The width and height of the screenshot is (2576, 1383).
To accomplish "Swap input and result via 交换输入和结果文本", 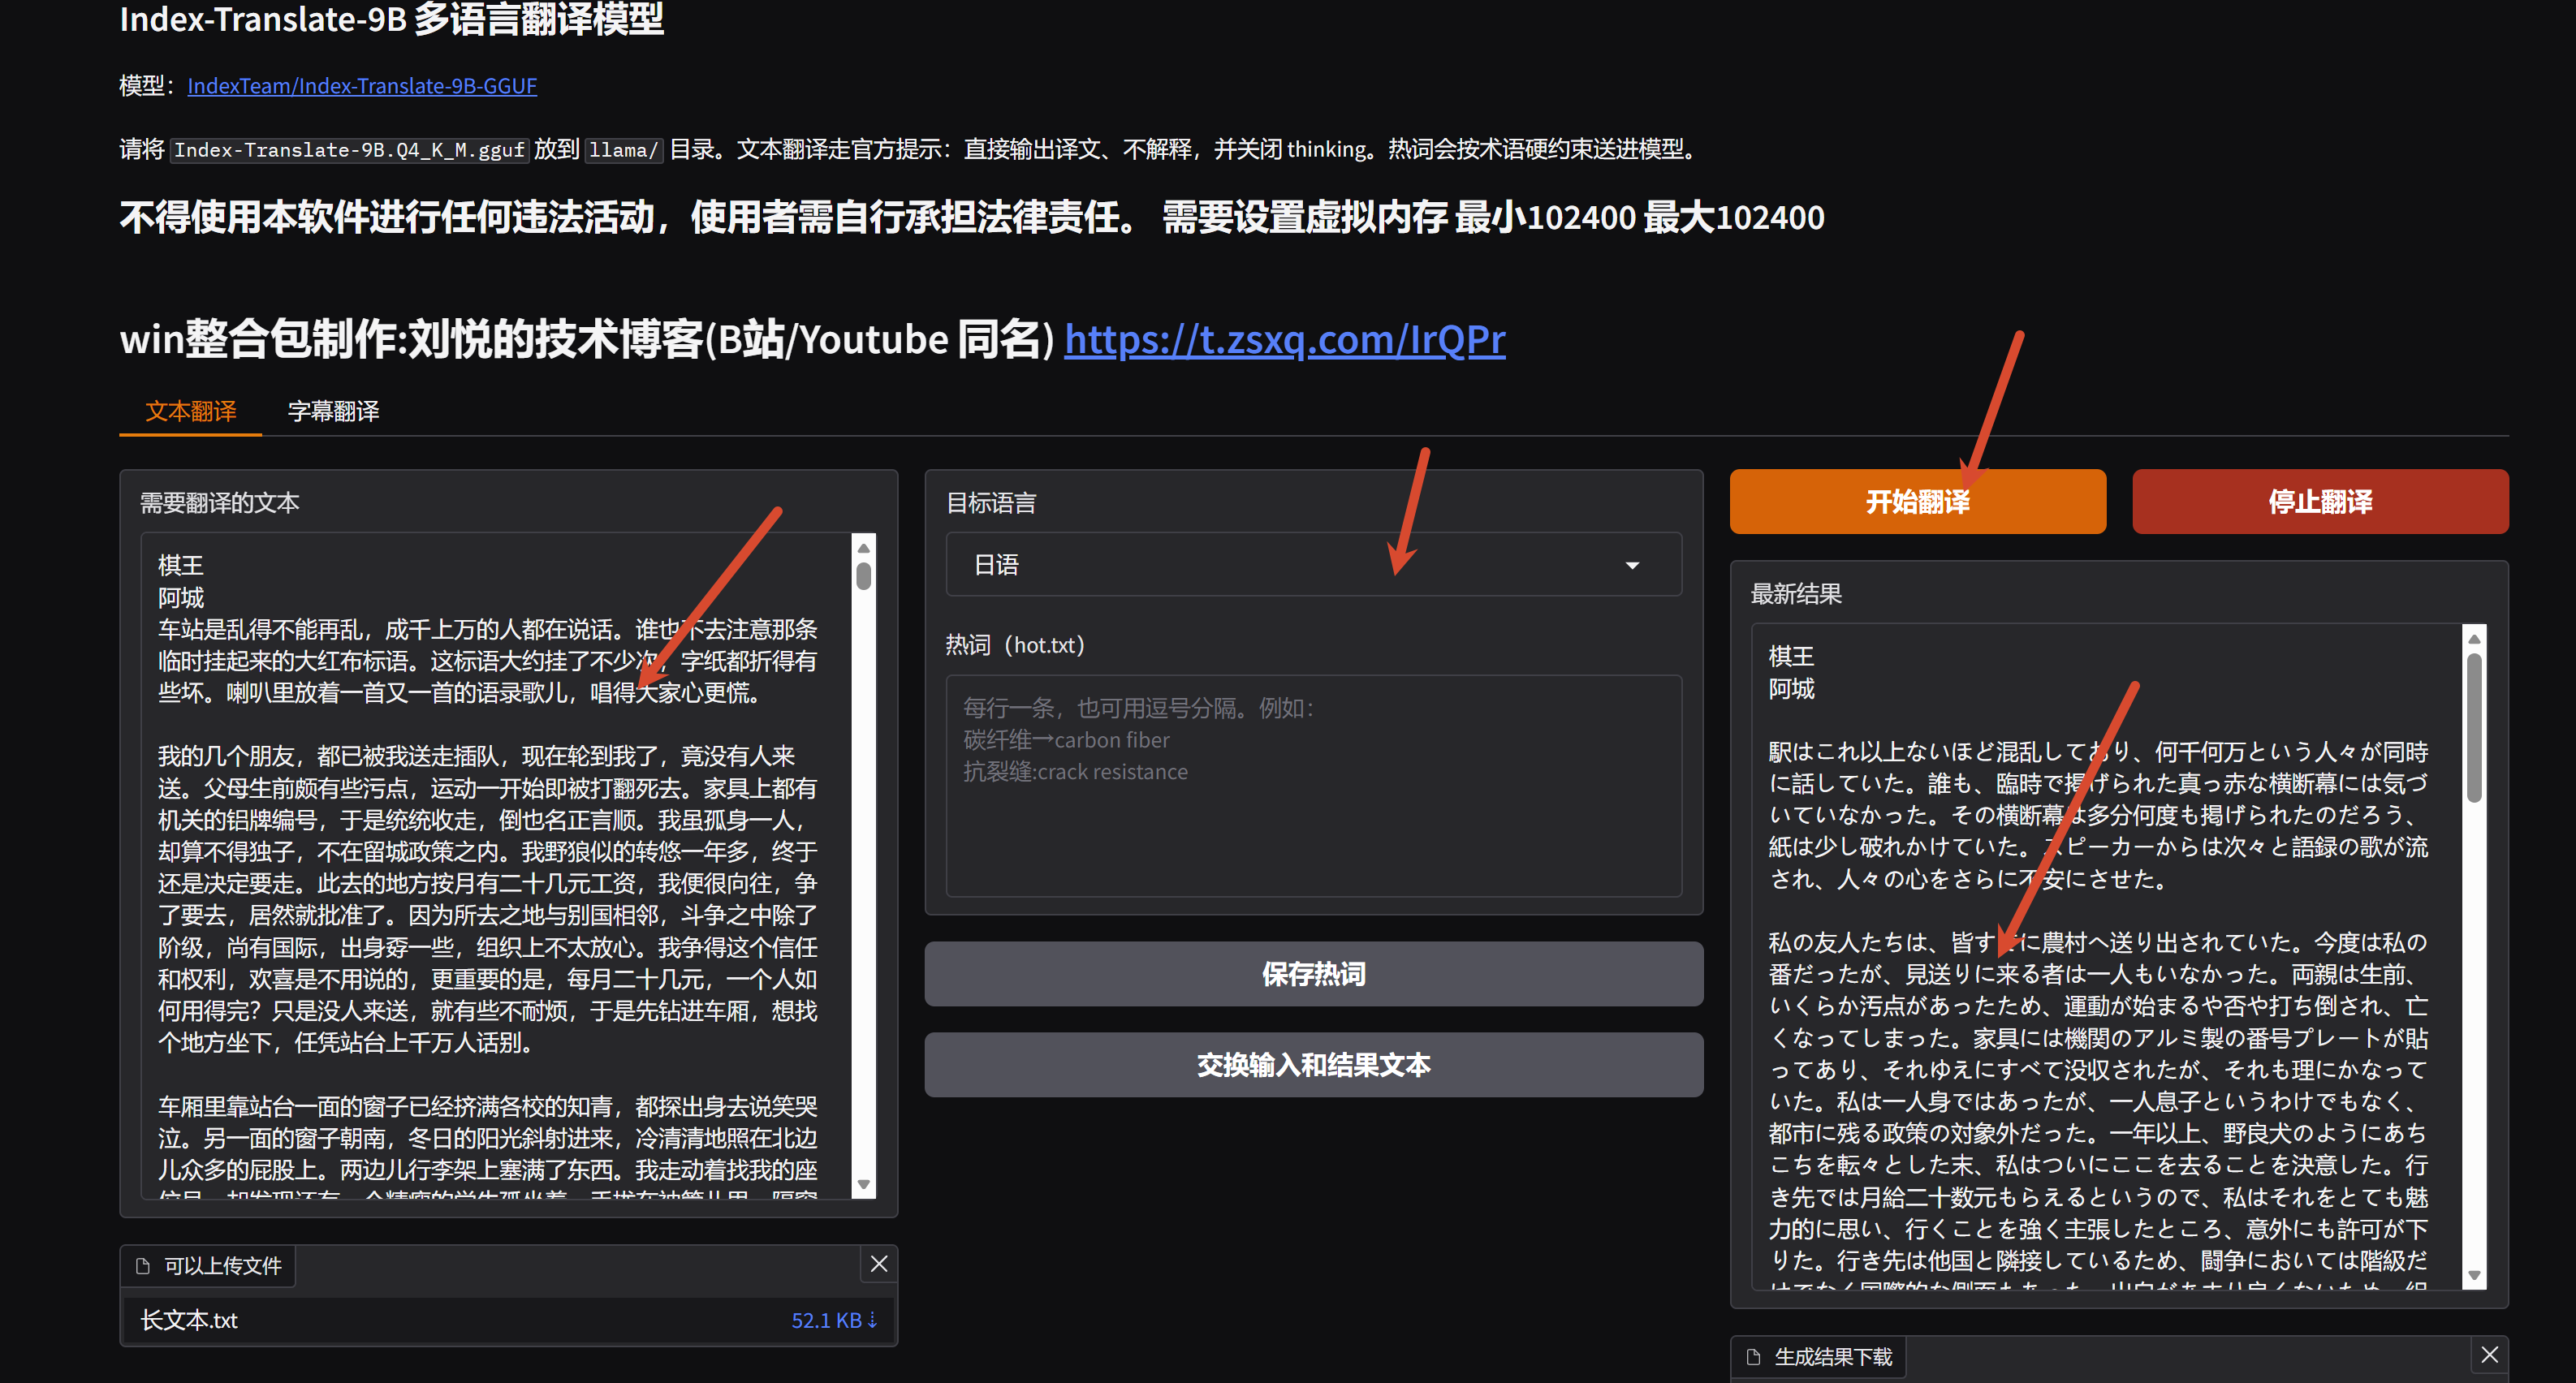I will [1313, 1064].
